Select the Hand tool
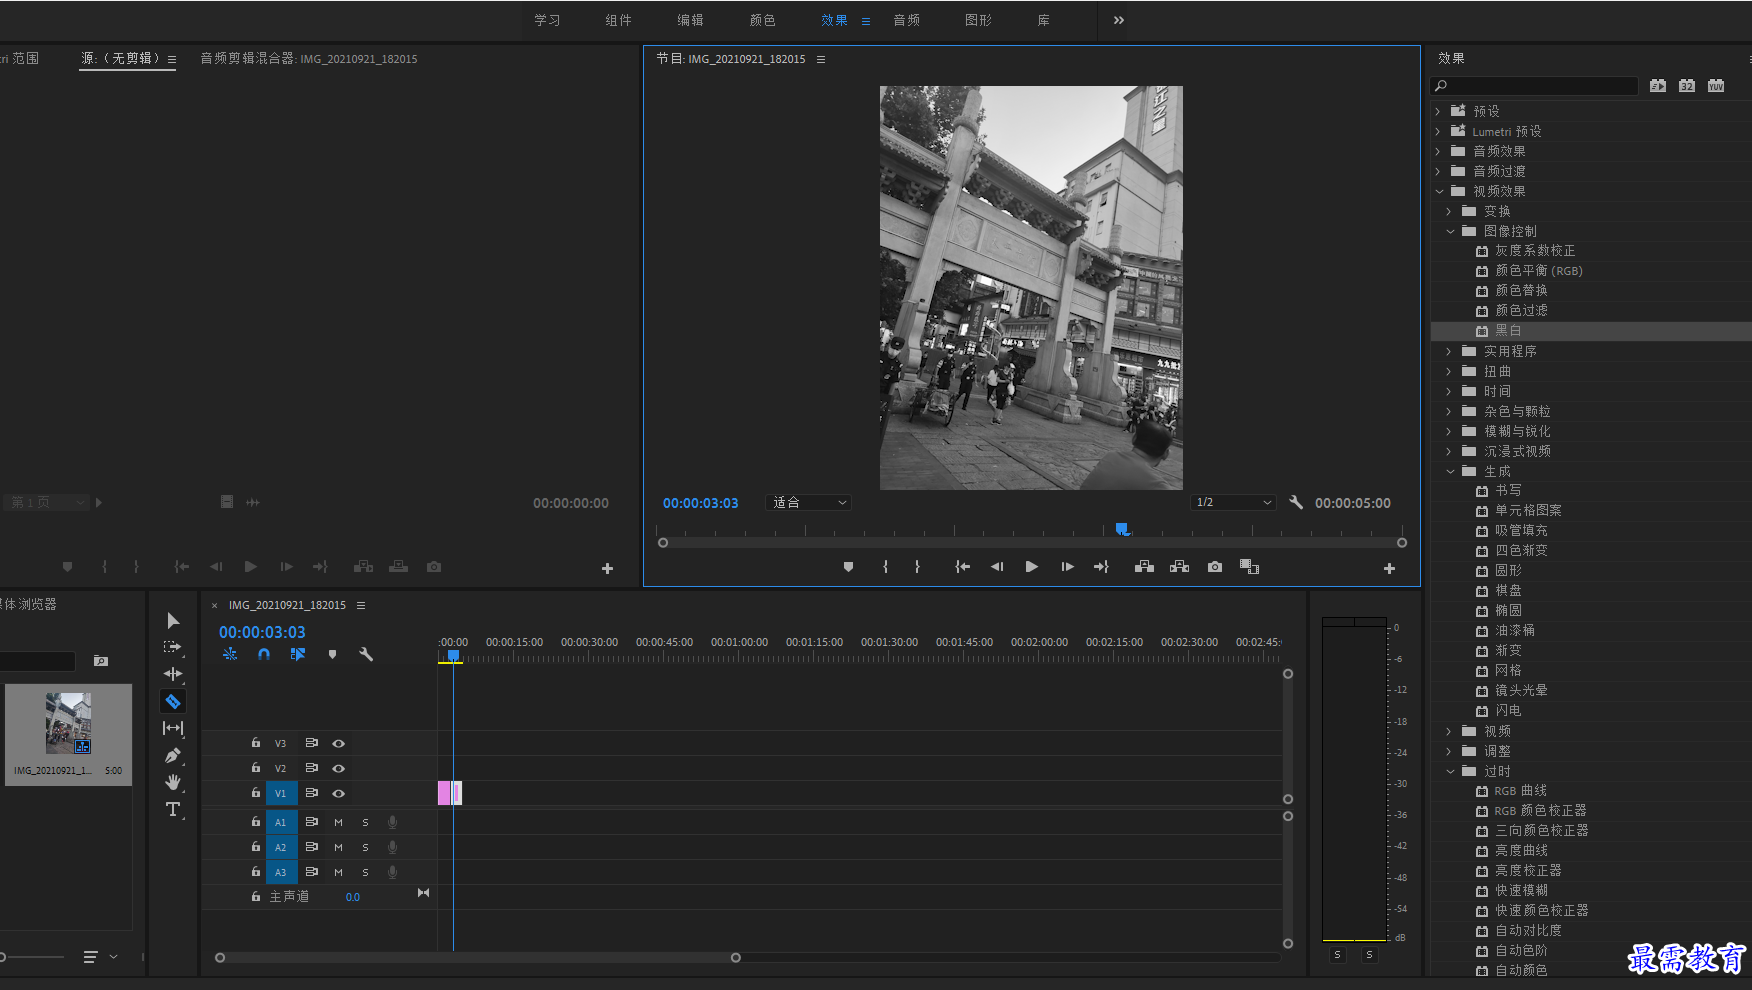The height and width of the screenshot is (990, 1752). tap(173, 782)
